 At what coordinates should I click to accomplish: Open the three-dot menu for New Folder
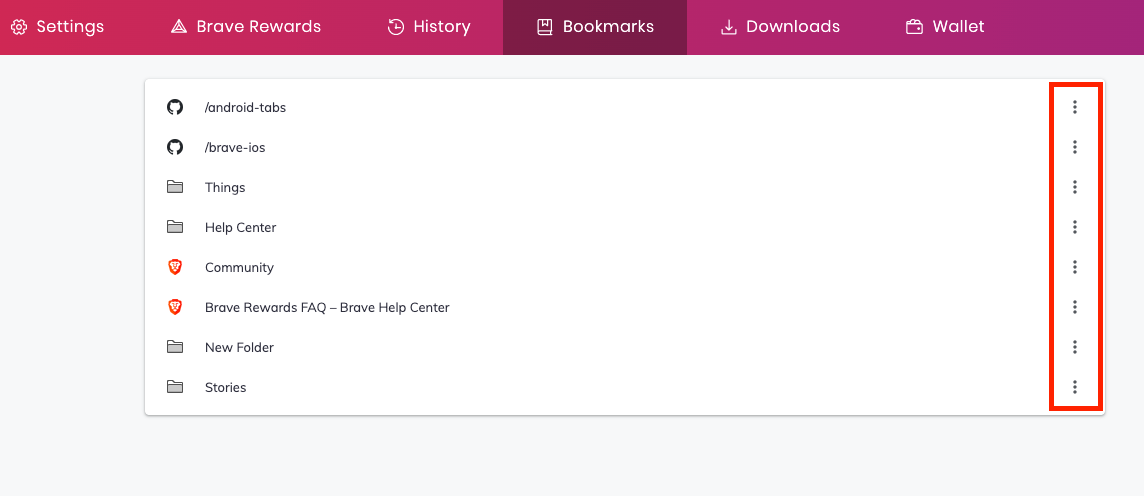1075,347
